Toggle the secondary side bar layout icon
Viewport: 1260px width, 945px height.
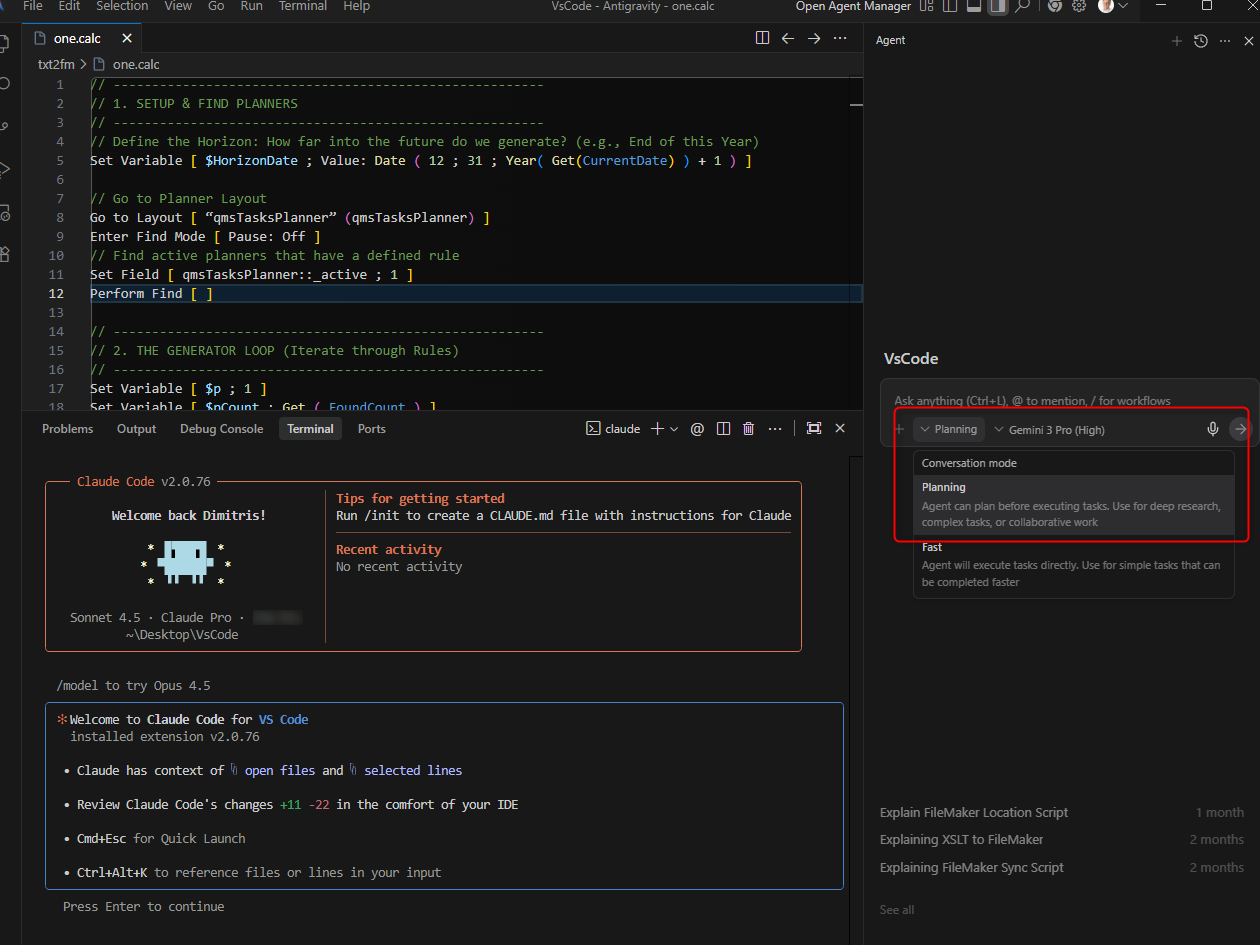[x=997, y=6]
